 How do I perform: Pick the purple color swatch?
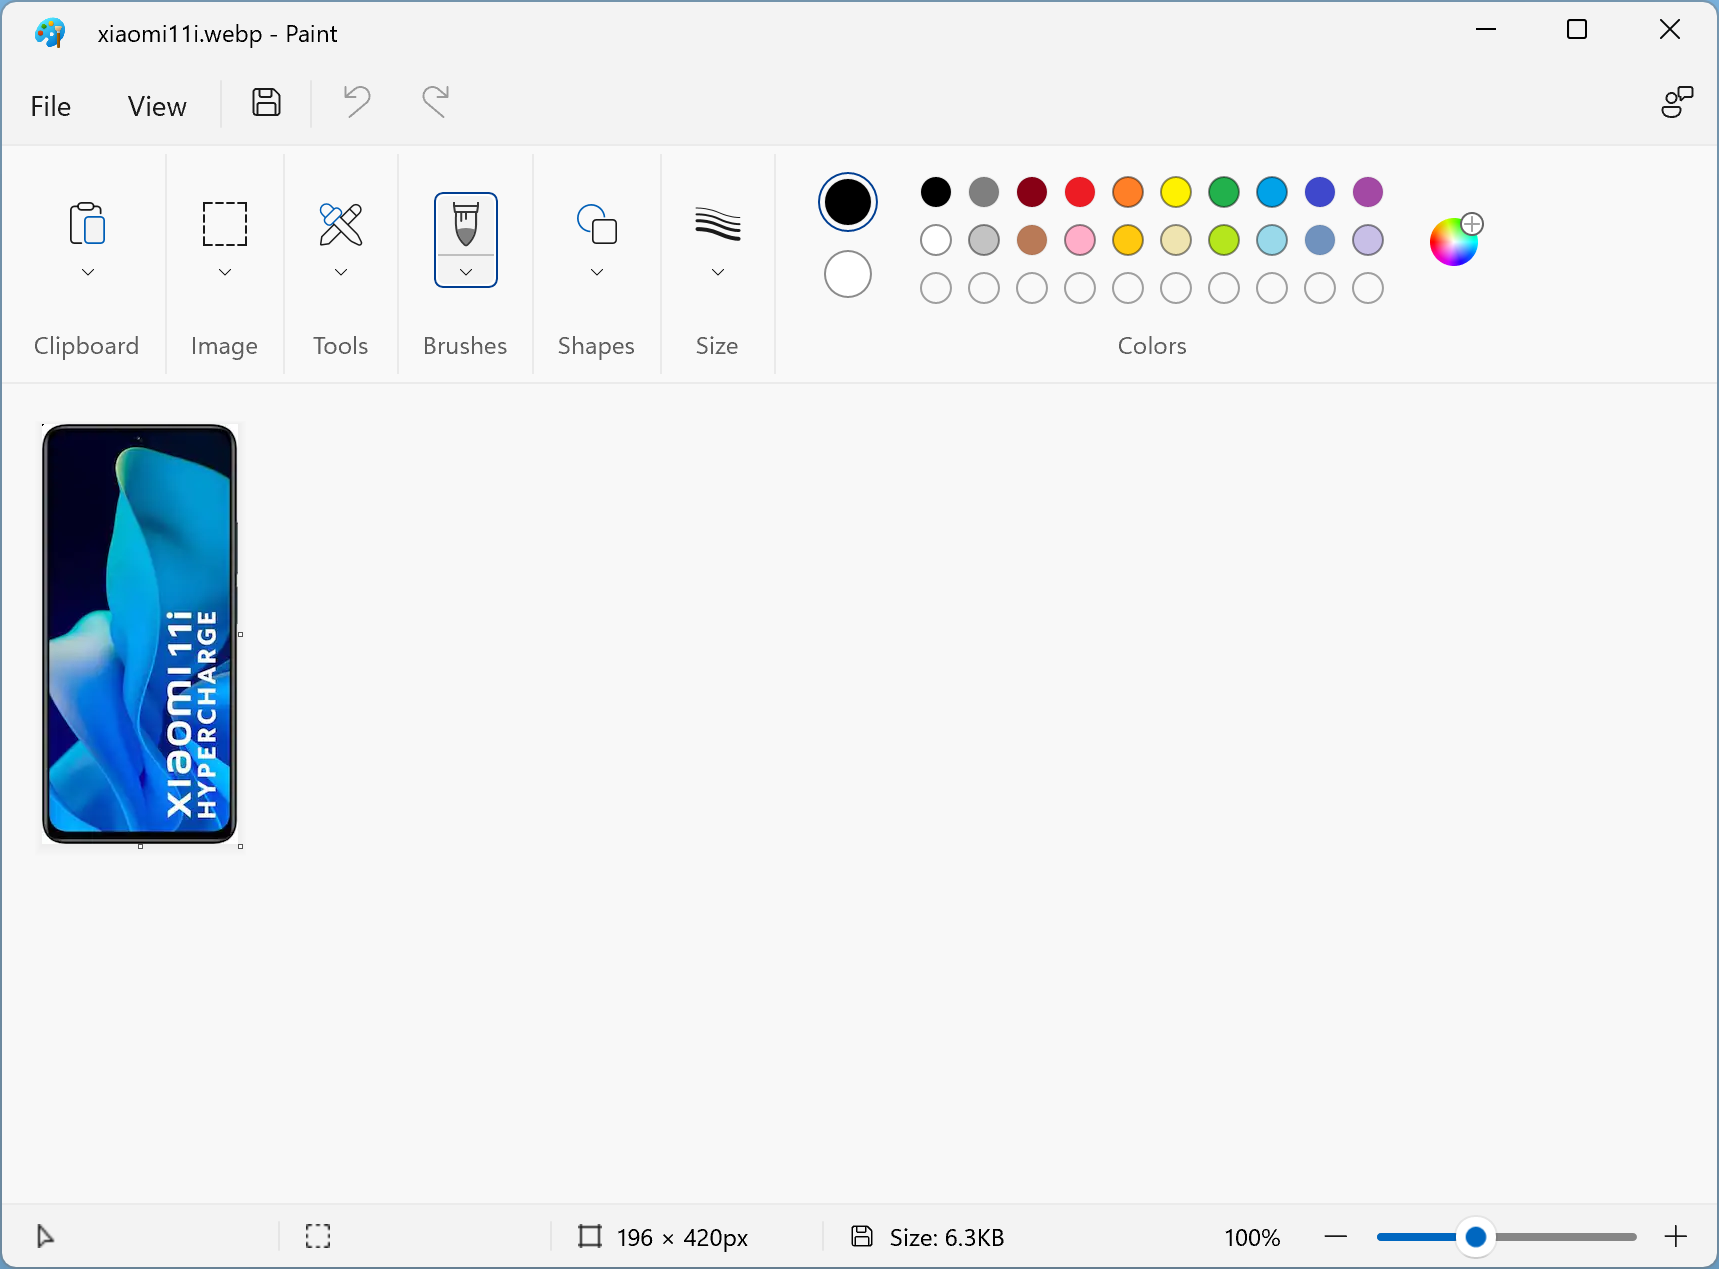click(1368, 192)
